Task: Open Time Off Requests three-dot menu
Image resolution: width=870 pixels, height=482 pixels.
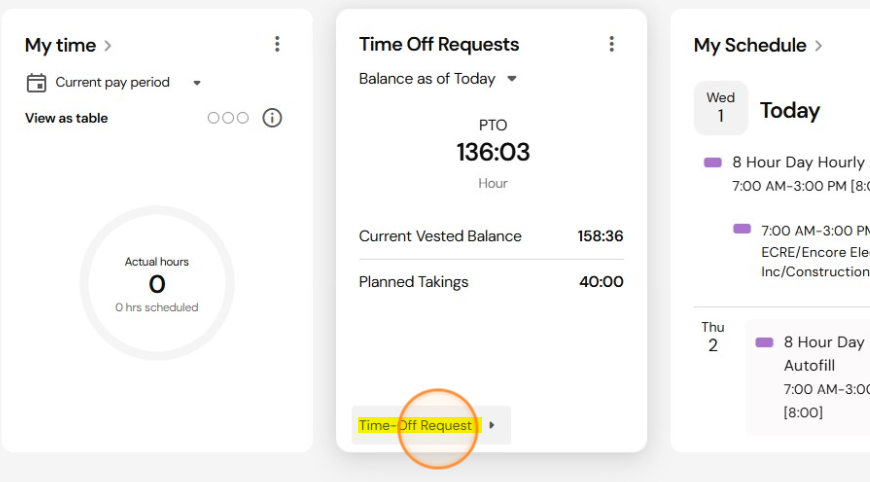Action: [x=611, y=44]
